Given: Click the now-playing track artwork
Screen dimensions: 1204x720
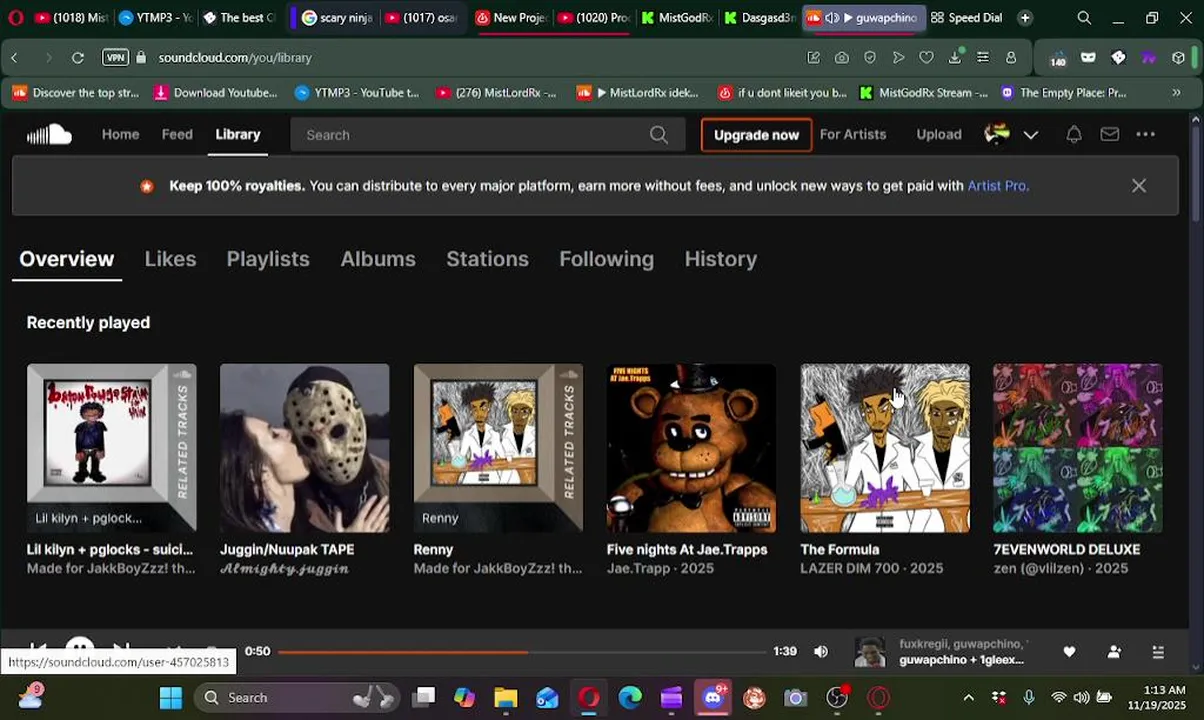Looking at the screenshot, I should click(x=870, y=652).
